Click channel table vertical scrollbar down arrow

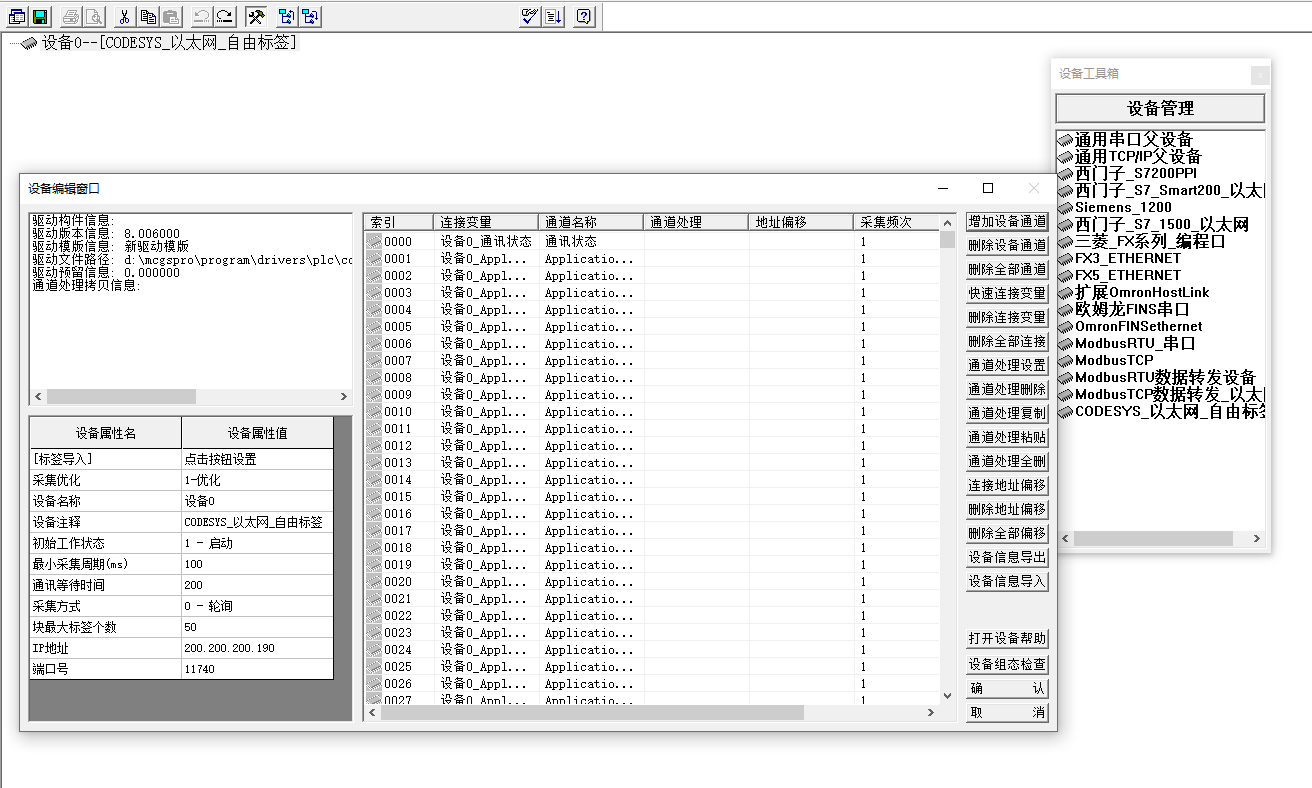947,695
